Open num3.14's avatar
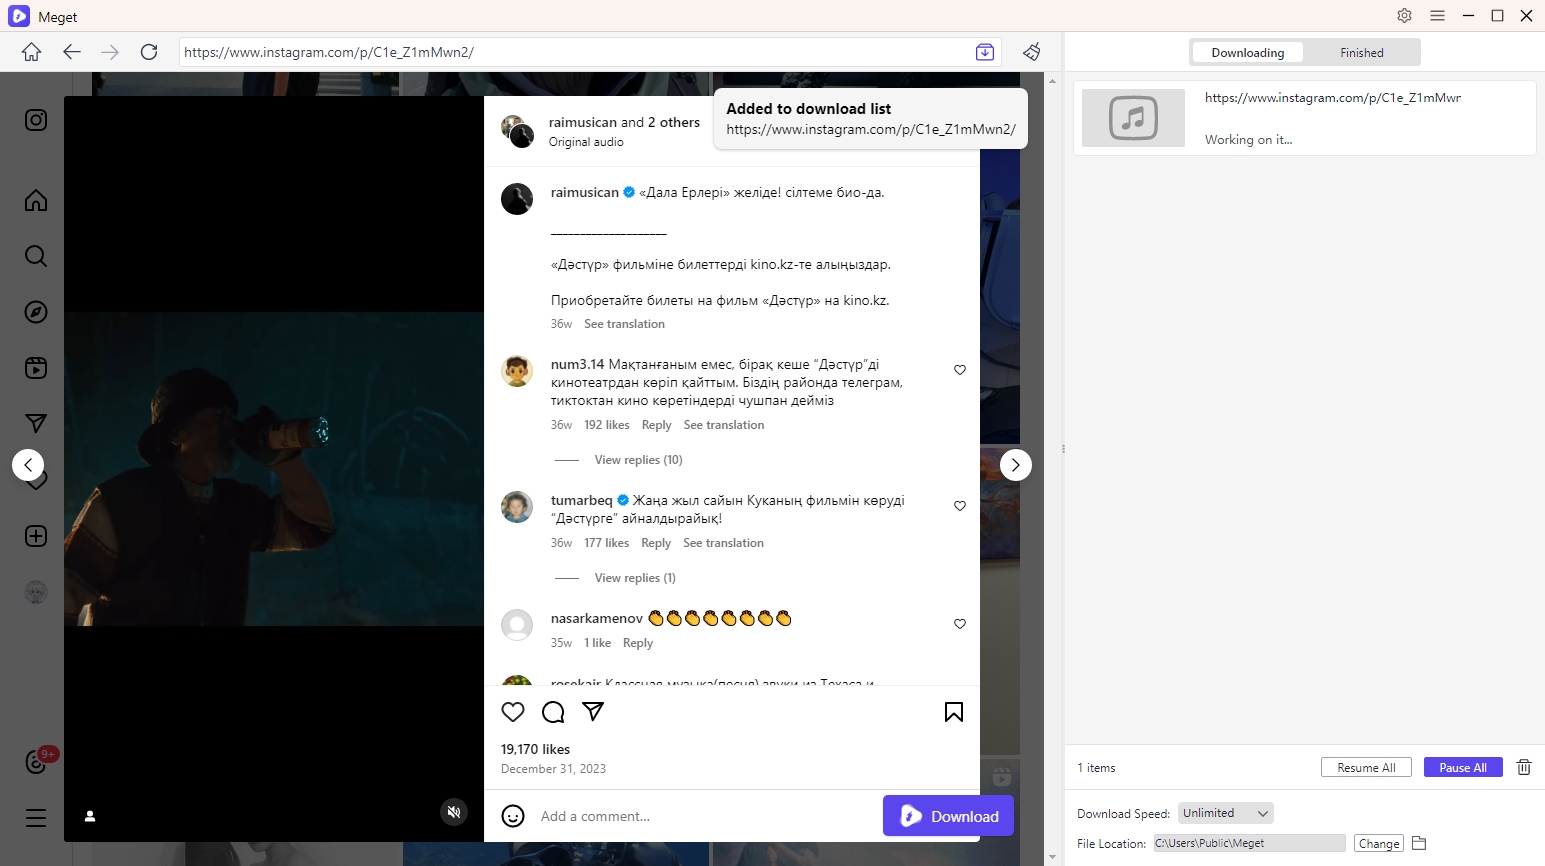 point(517,371)
